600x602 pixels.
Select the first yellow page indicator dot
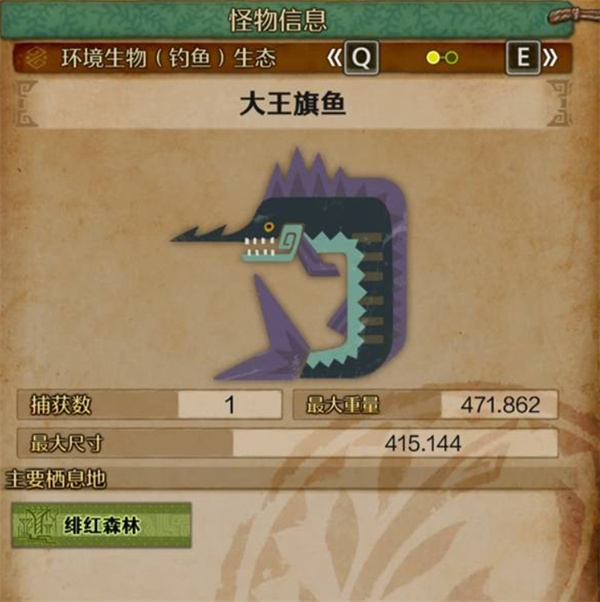(433, 58)
